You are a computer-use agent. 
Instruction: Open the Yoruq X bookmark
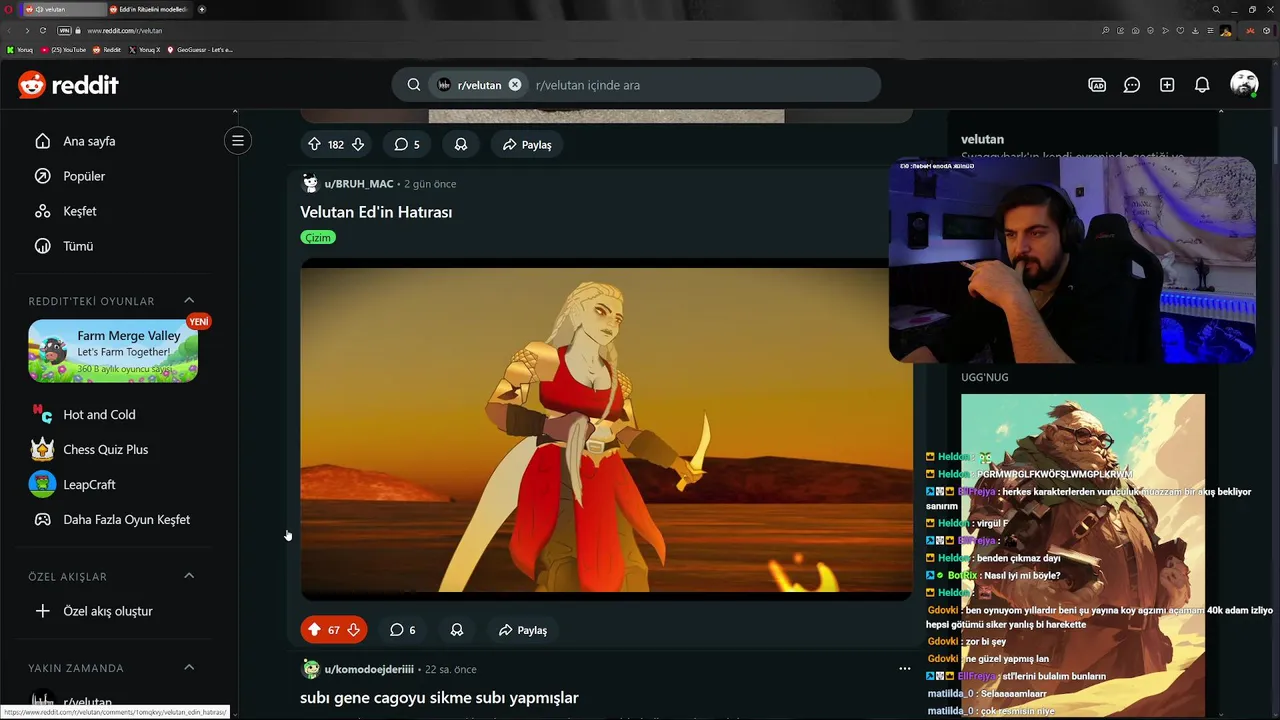click(144, 50)
